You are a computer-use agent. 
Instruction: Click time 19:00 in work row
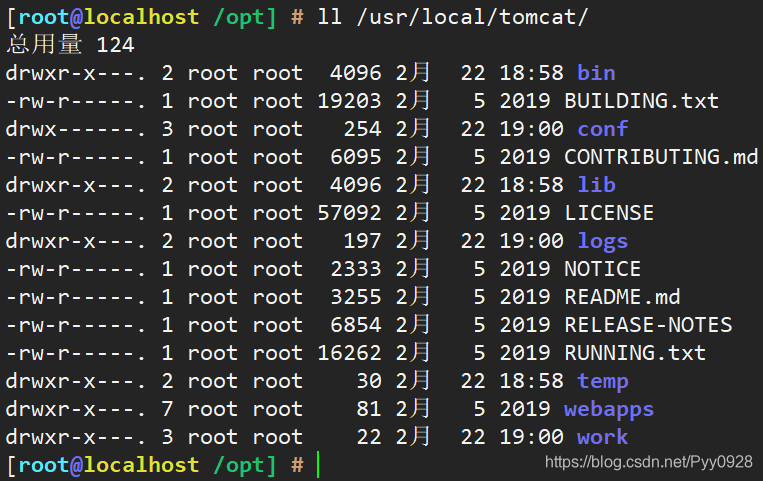(531, 437)
